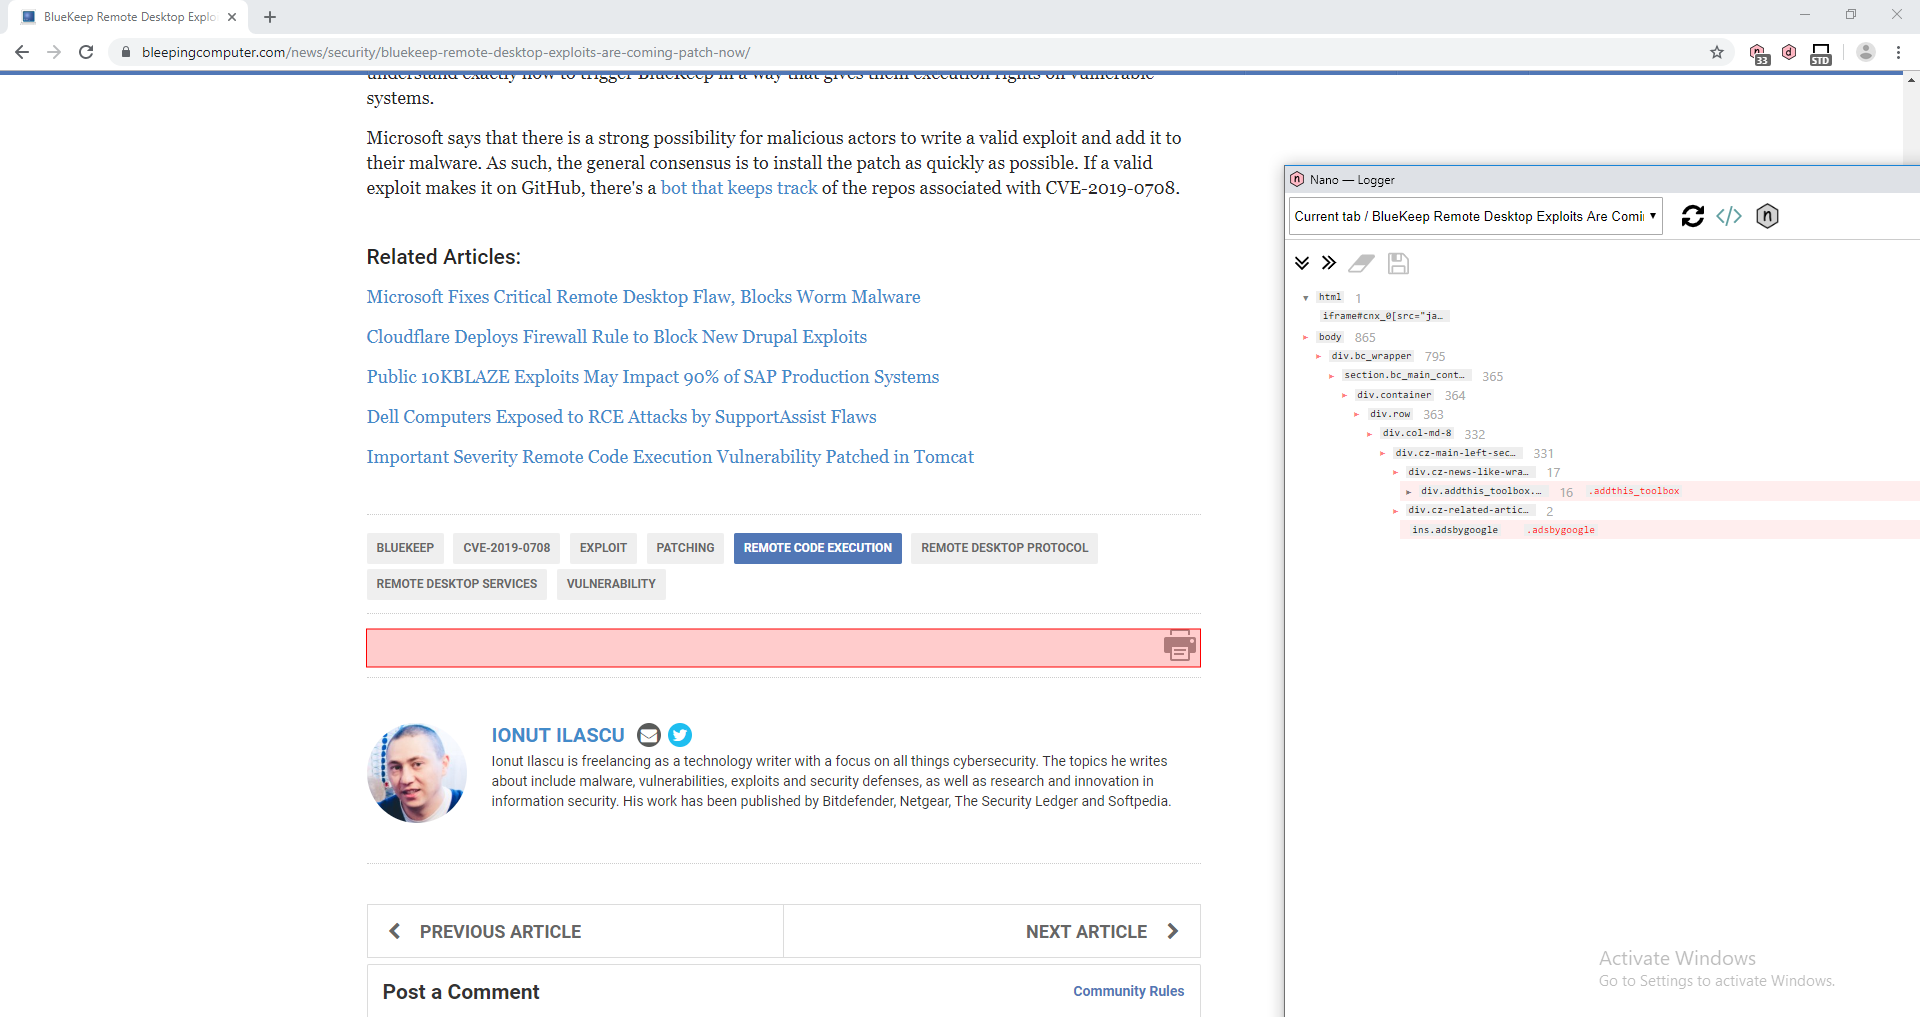
Task: Click the double chevron right icon
Action: pyautogui.click(x=1329, y=263)
